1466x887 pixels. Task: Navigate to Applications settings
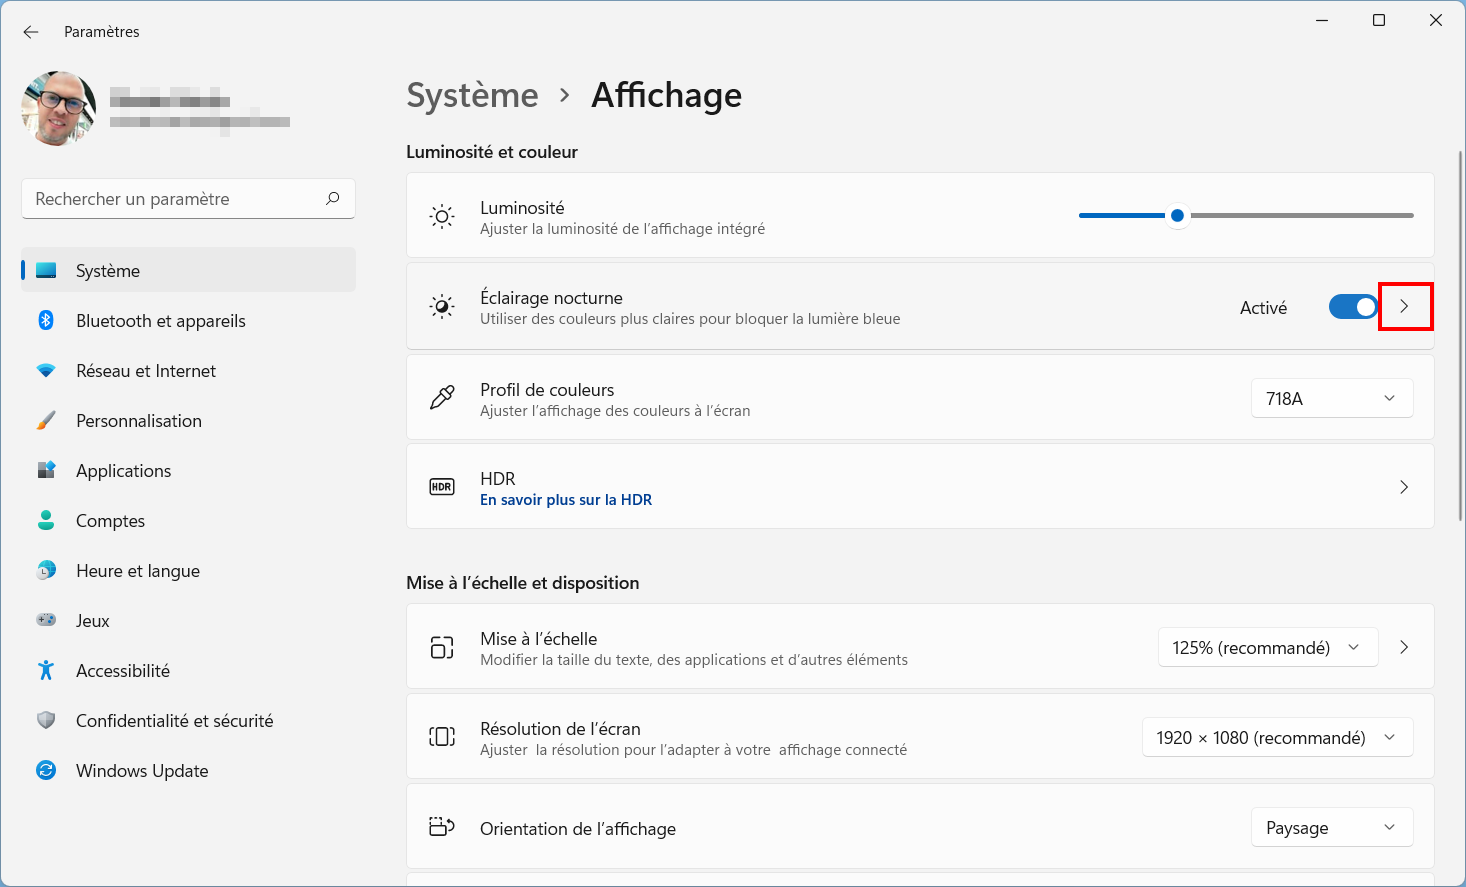click(x=188, y=470)
